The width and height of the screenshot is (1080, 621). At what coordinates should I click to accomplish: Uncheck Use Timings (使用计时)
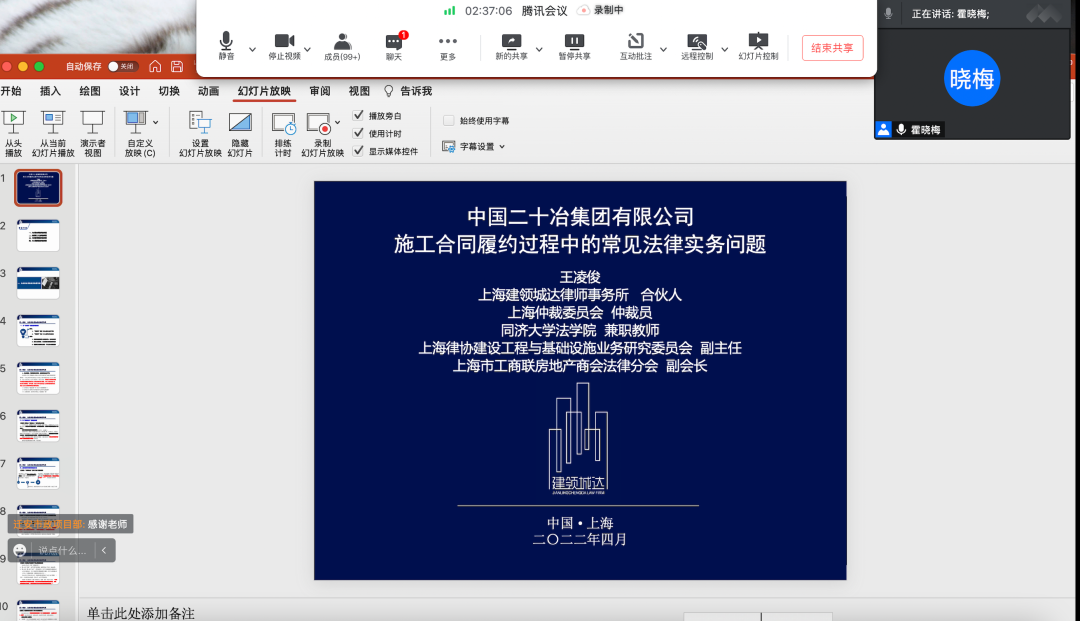tap(358, 133)
